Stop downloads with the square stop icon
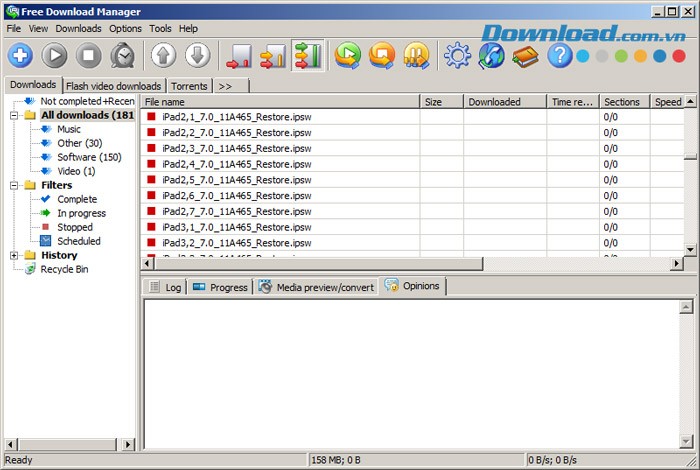Screen dimensions: 700x470 pos(88,56)
